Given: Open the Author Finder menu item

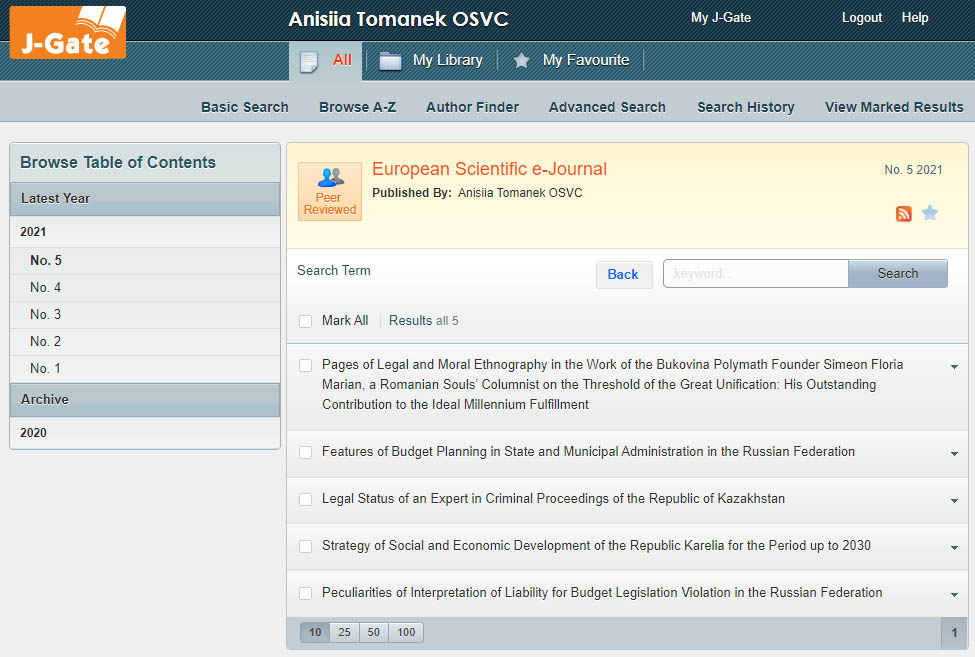Looking at the screenshot, I should pos(472,107).
